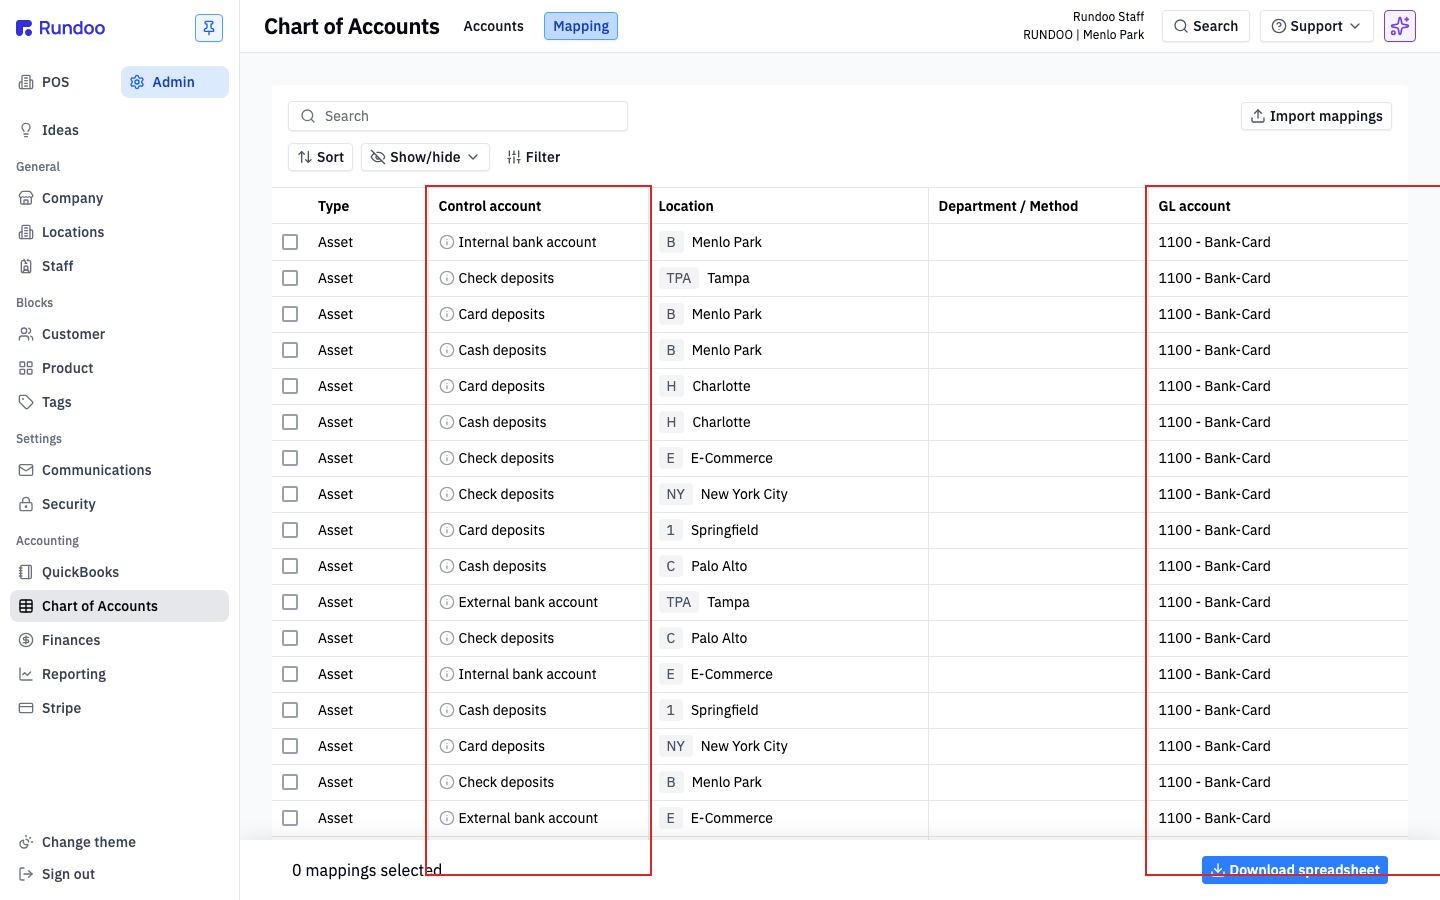Open the Product block
The width and height of the screenshot is (1440, 900).
[x=119, y=368]
